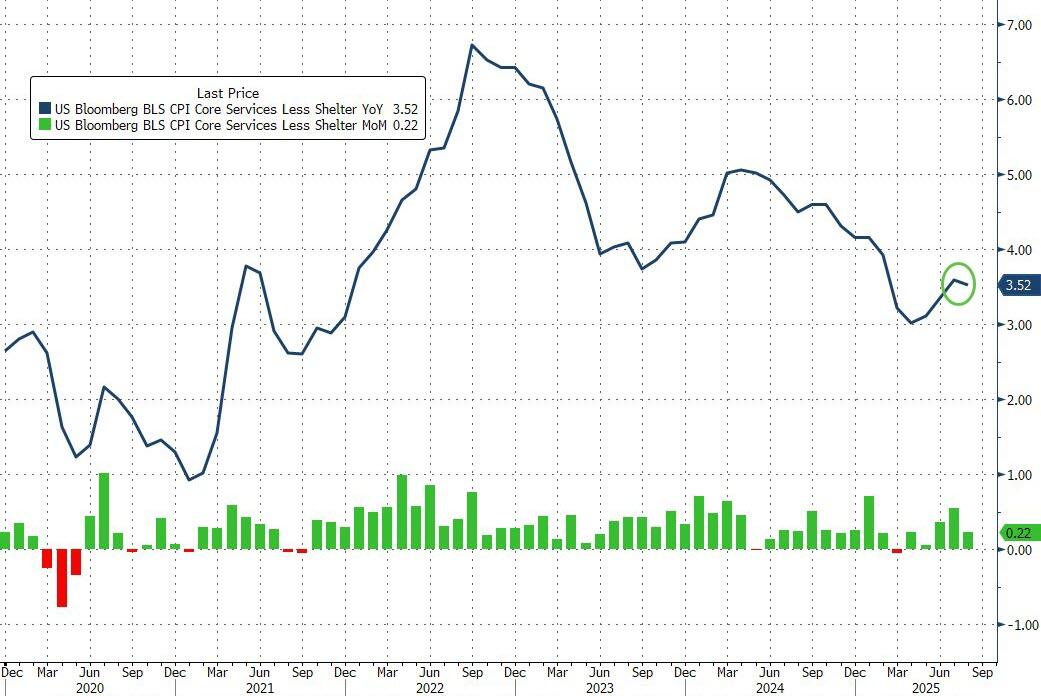Select the 2022 year label on time axis
The image size is (1041, 696).
tap(429, 689)
